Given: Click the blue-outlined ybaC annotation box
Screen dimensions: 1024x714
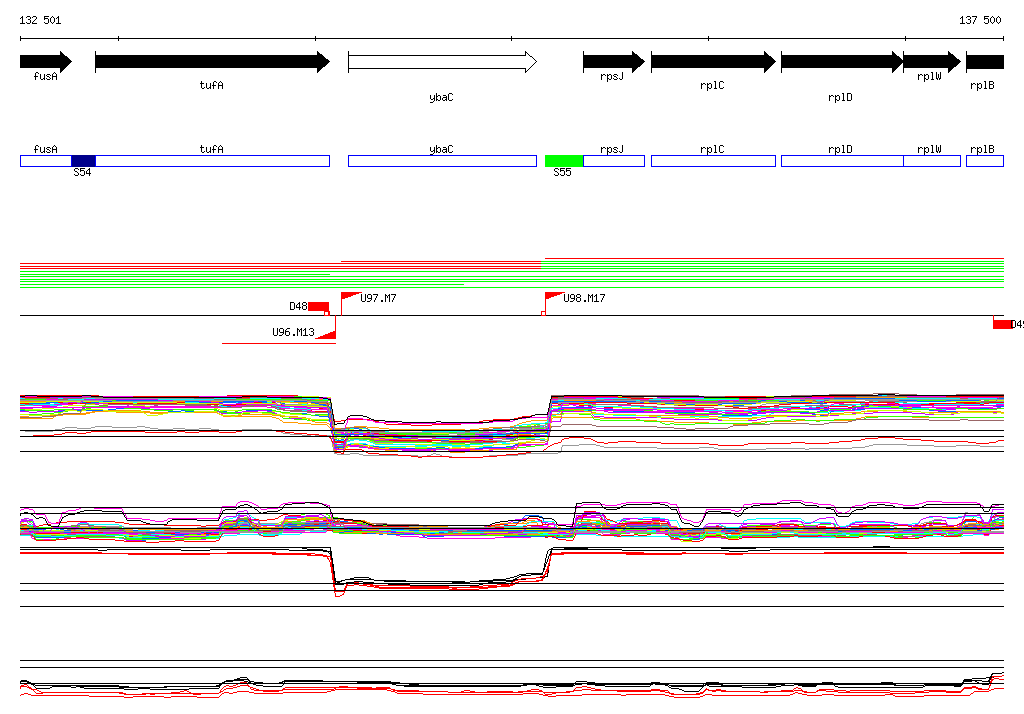Looking at the screenshot, I should pos(442,161).
